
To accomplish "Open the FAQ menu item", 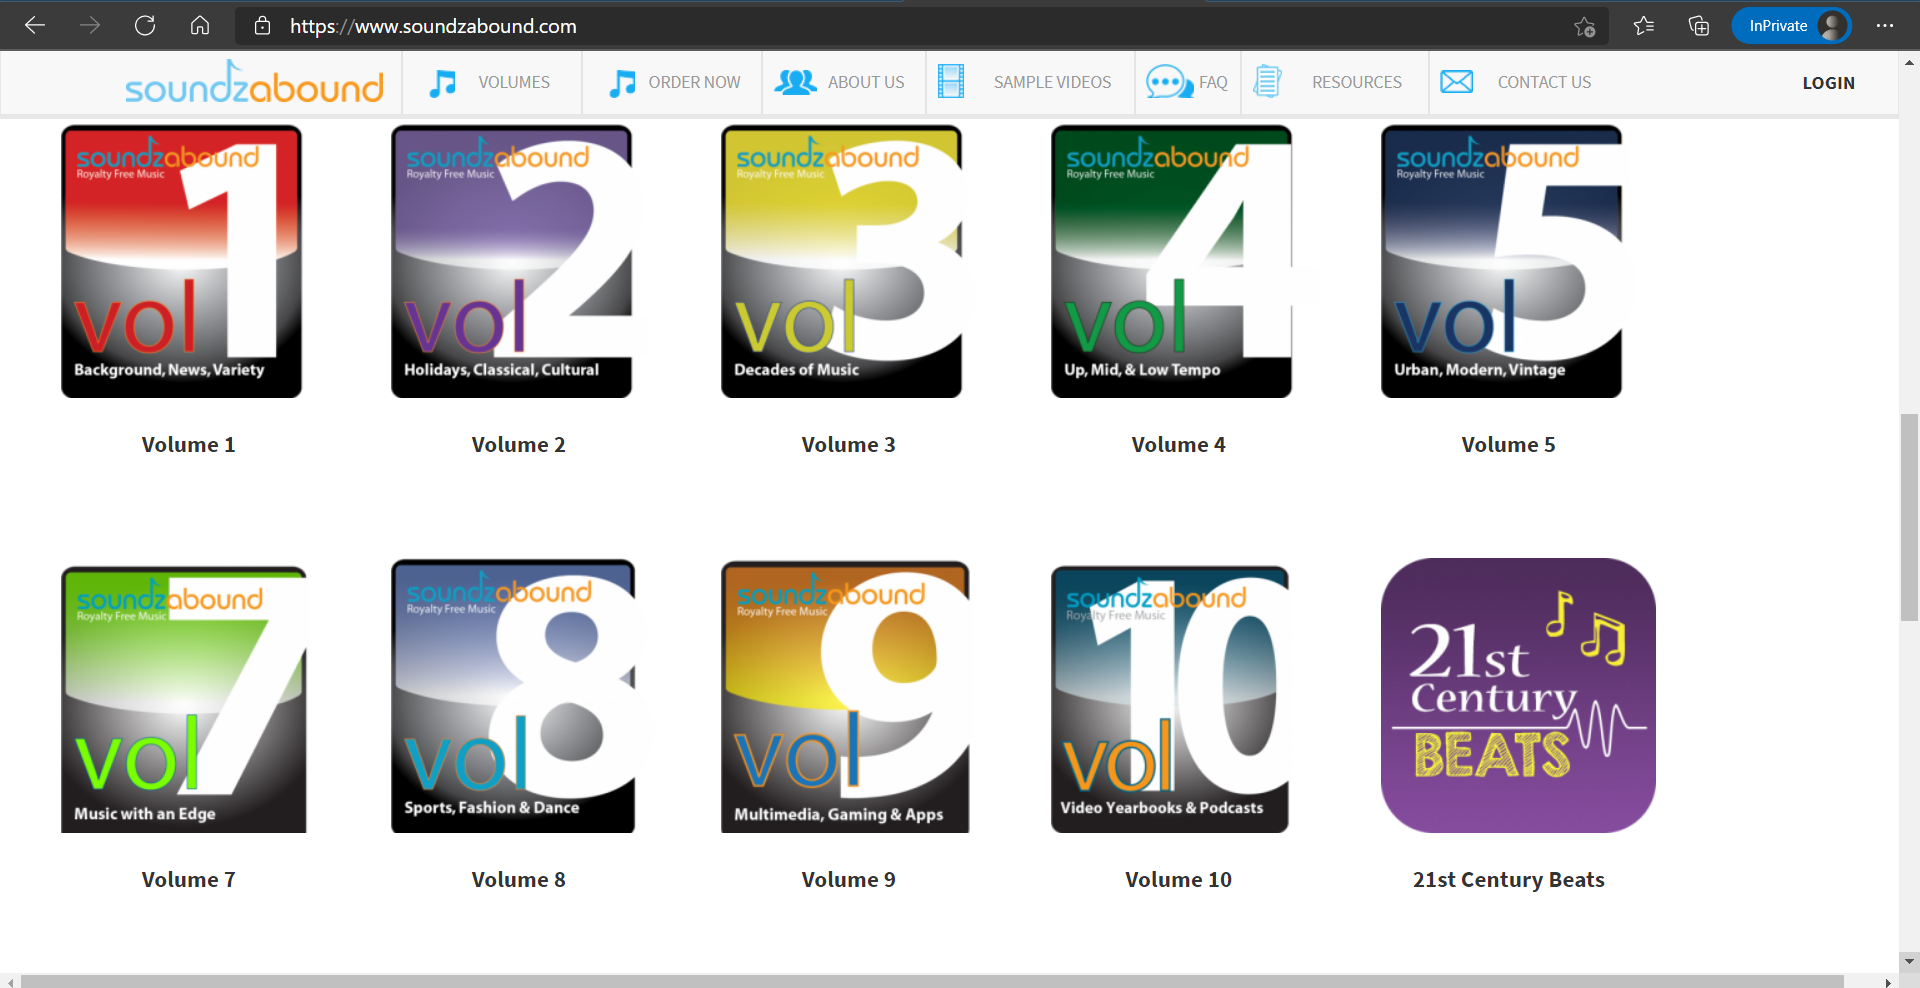I will [x=1213, y=83].
